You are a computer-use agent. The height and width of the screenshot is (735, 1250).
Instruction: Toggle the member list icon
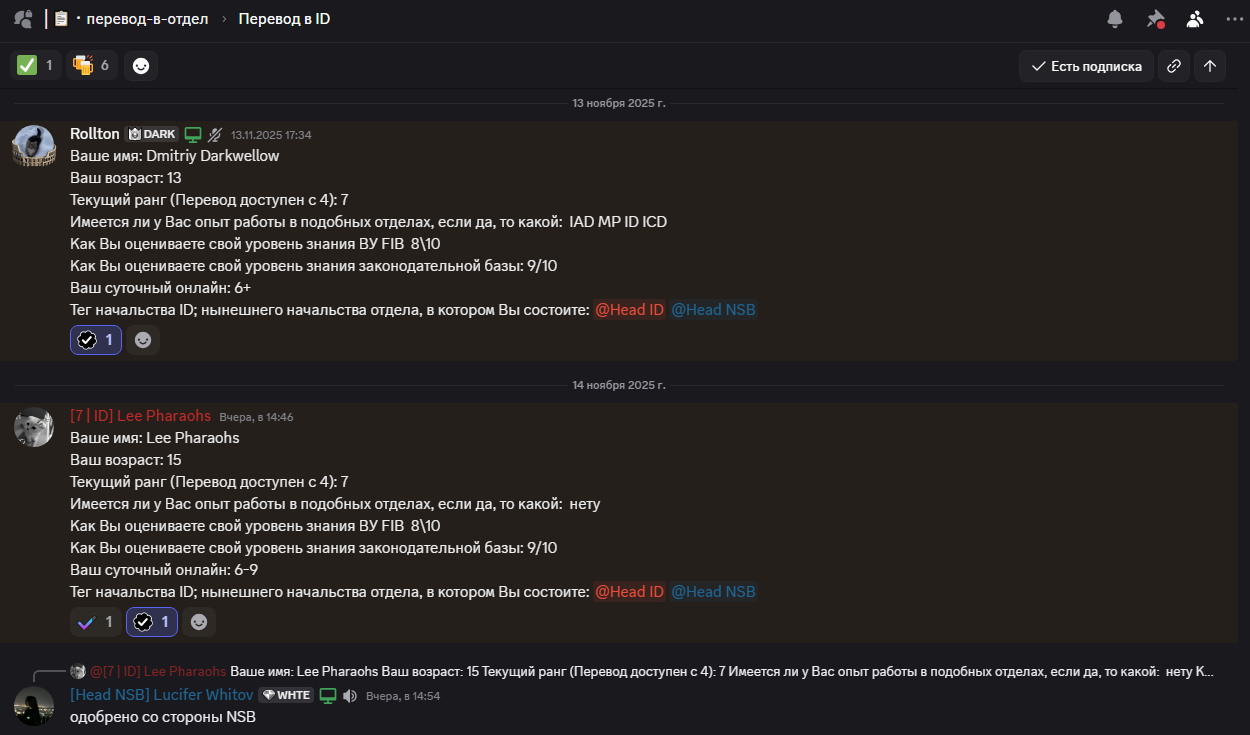coord(1195,19)
